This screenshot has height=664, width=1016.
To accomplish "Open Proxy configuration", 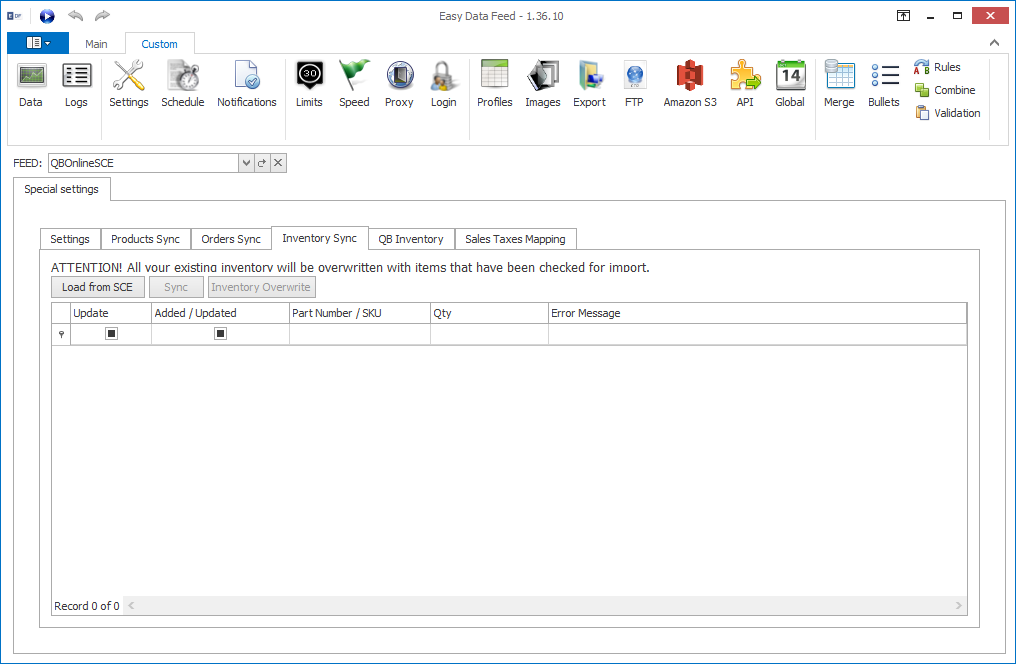I will click(399, 84).
